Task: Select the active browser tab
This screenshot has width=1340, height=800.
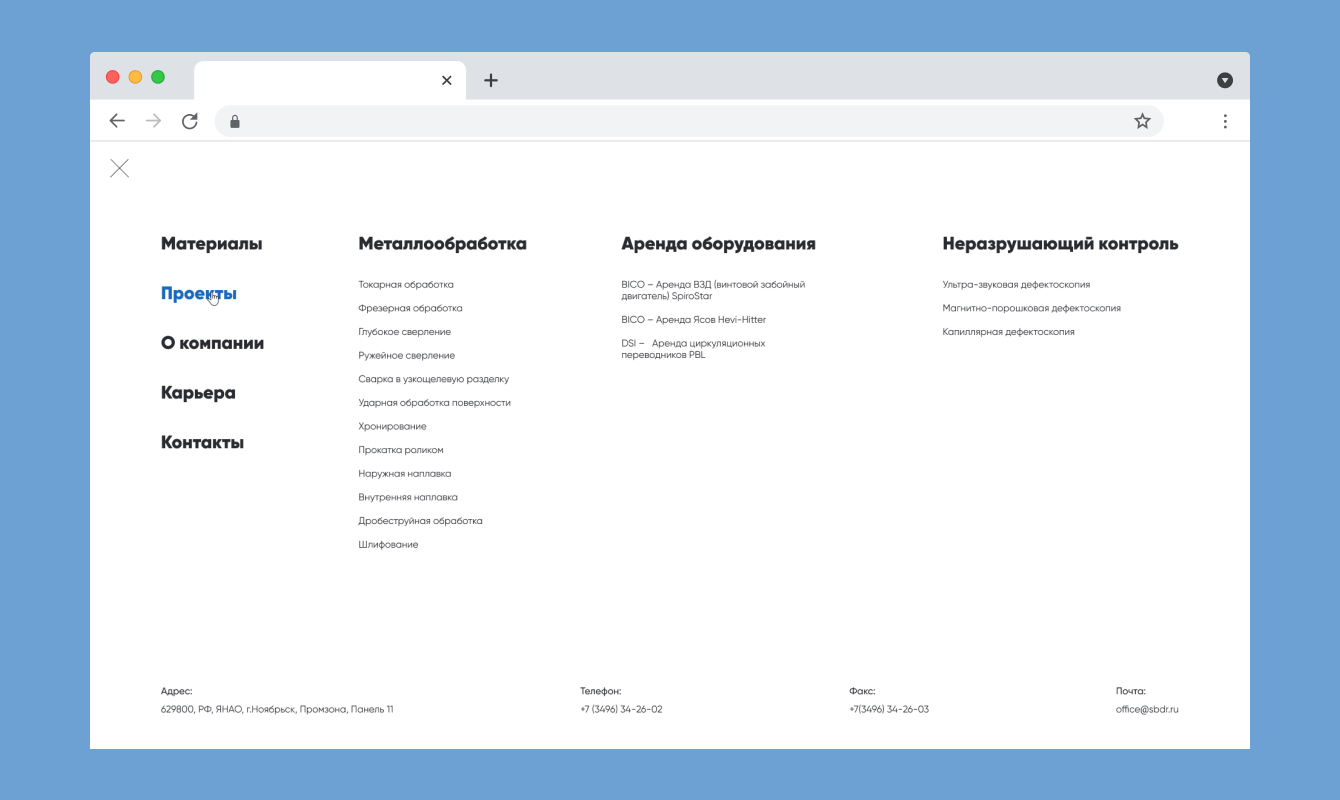Action: coord(330,80)
